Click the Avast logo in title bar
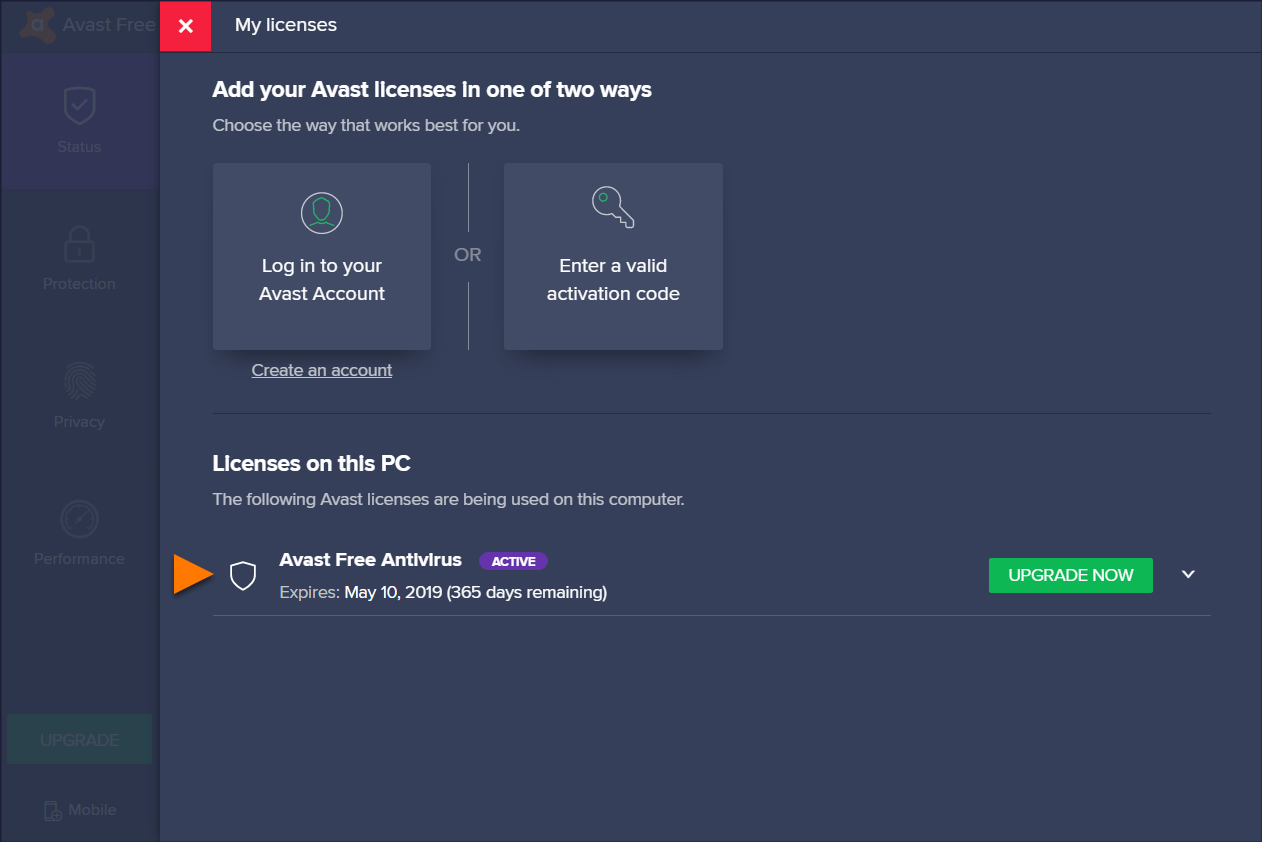 (x=37, y=24)
